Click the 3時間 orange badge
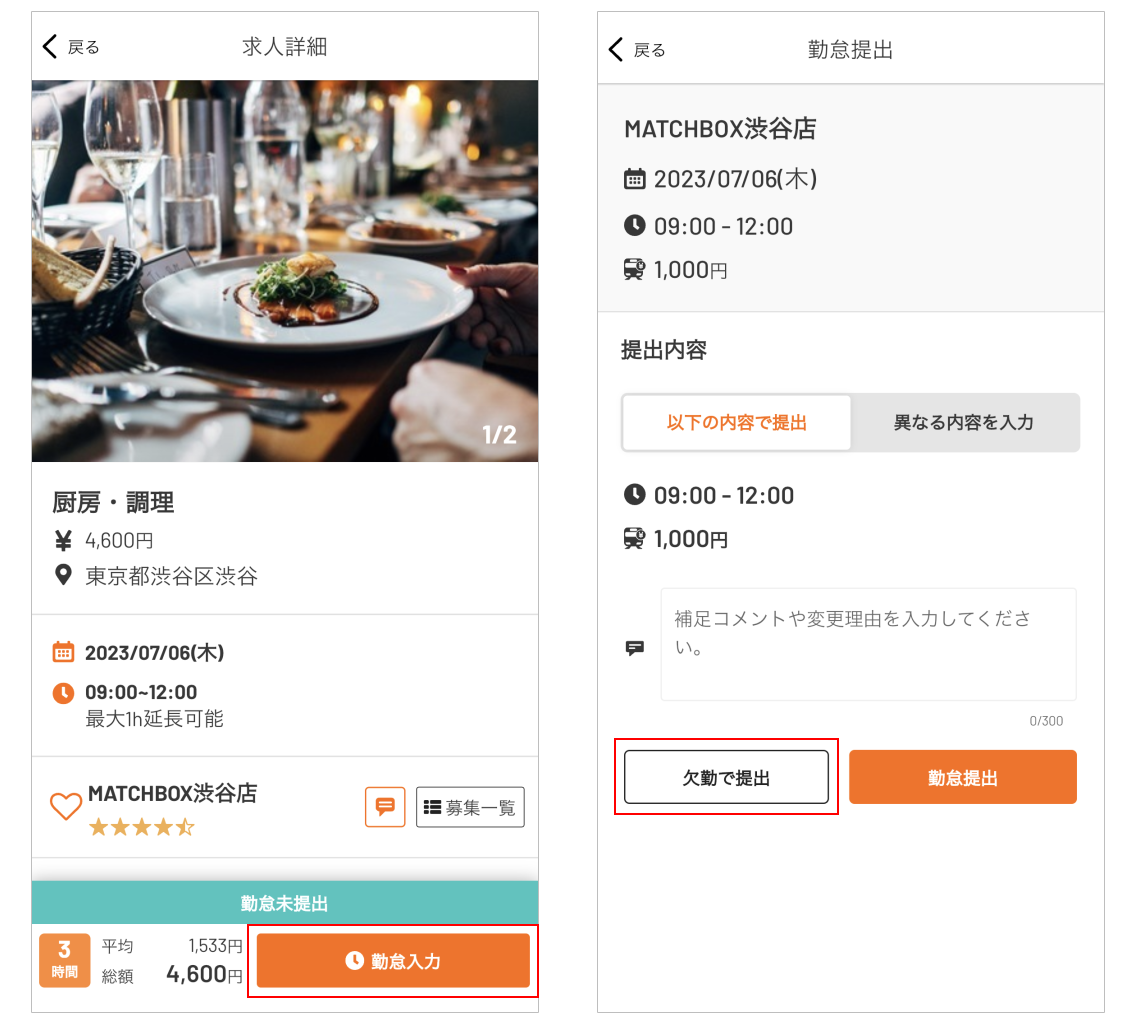Viewport: 1134px width, 1021px height. (65, 960)
